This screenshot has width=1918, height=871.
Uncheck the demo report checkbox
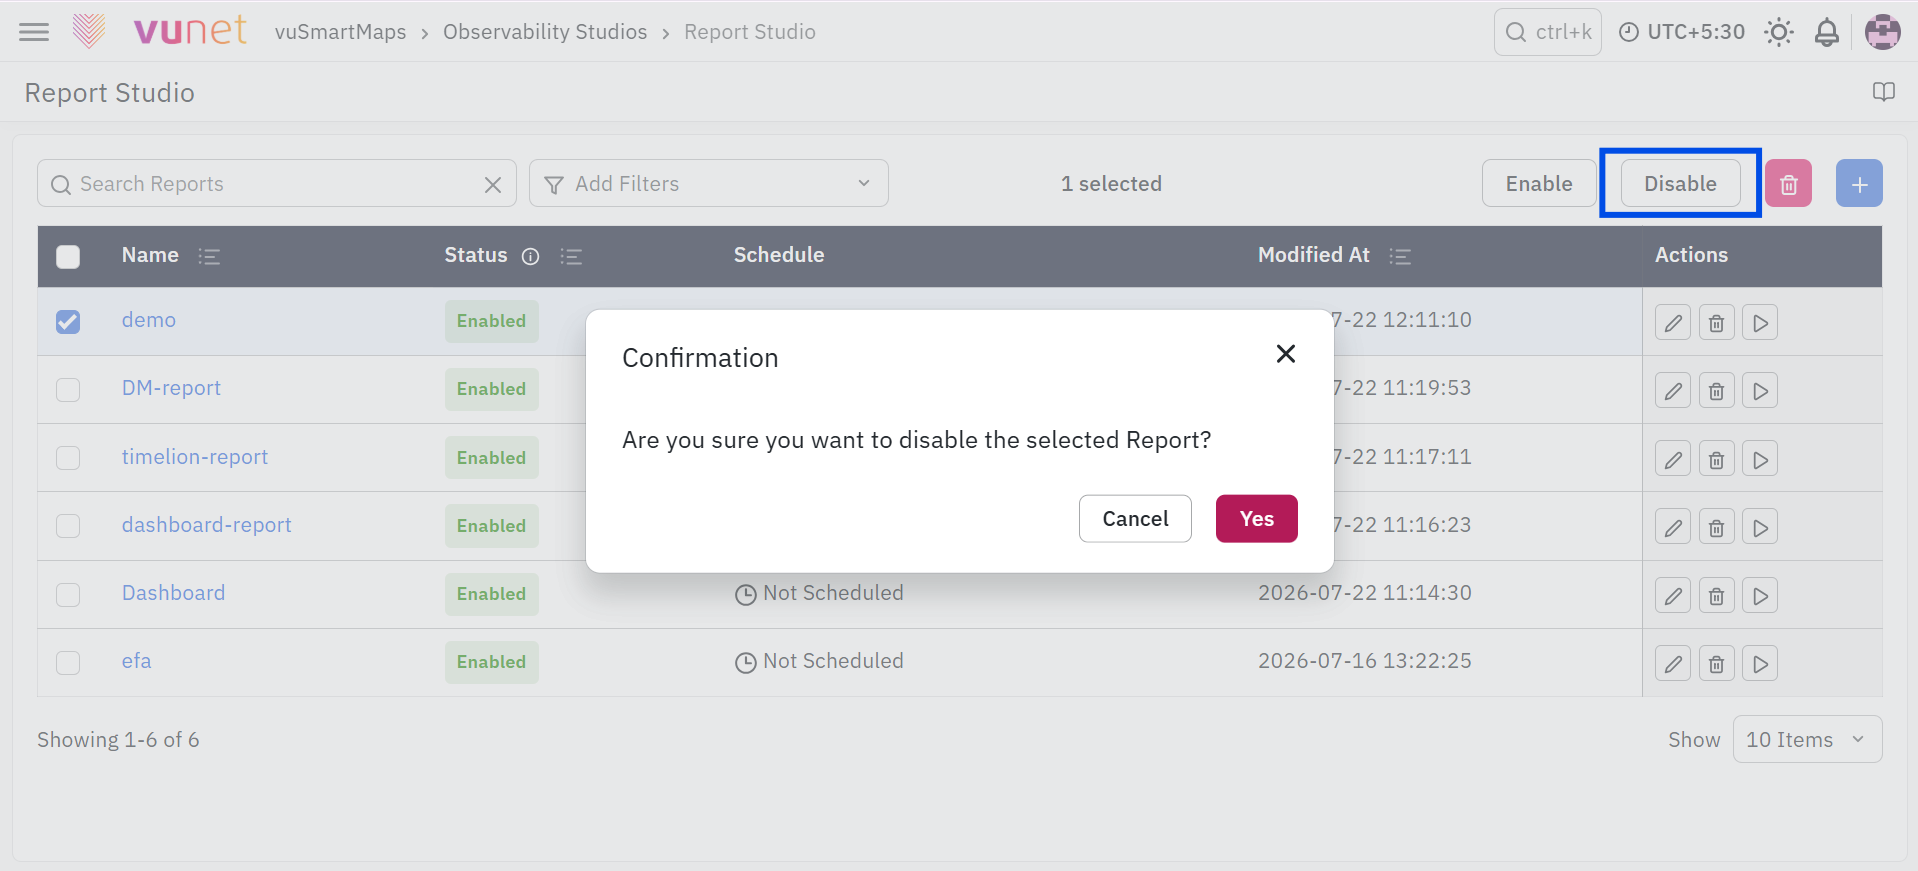click(68, 321)
